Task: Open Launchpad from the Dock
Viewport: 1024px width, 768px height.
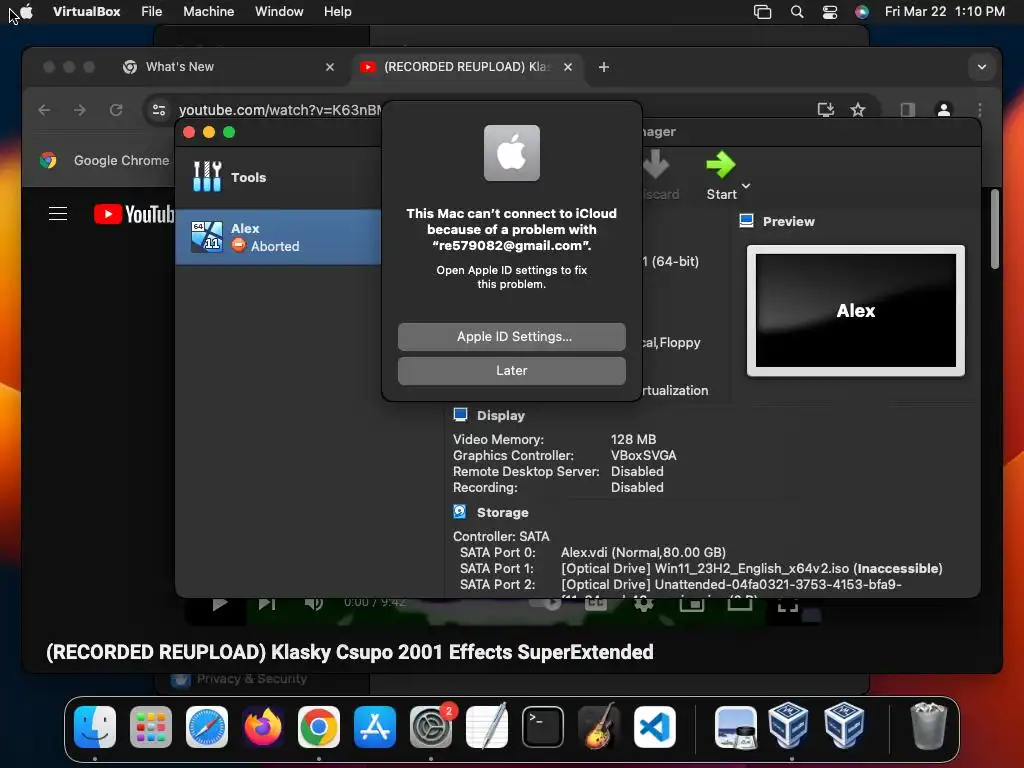Action: point(151,727)
